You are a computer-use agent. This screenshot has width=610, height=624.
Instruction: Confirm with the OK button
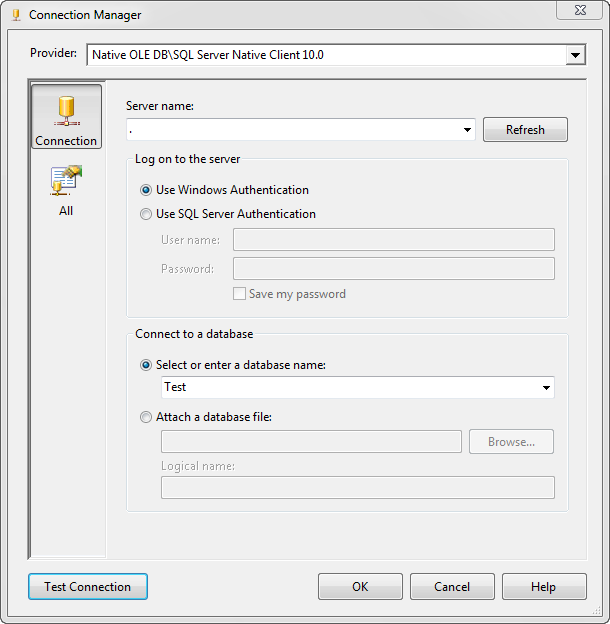(360, 587)
